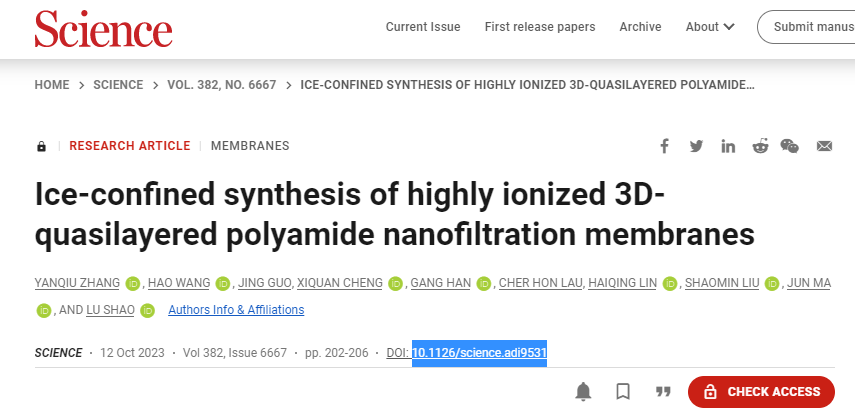The image size is (855, 415).
Task: Share article on Reddit icon
Action: (760, 146)
